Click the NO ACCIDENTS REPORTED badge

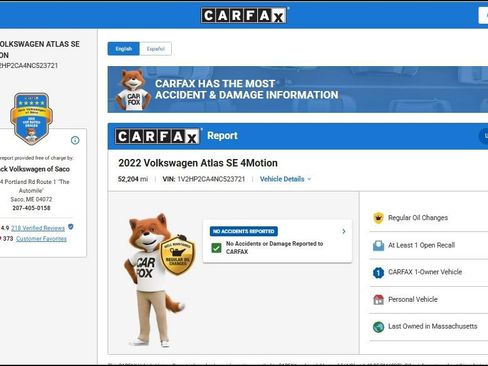244,231
